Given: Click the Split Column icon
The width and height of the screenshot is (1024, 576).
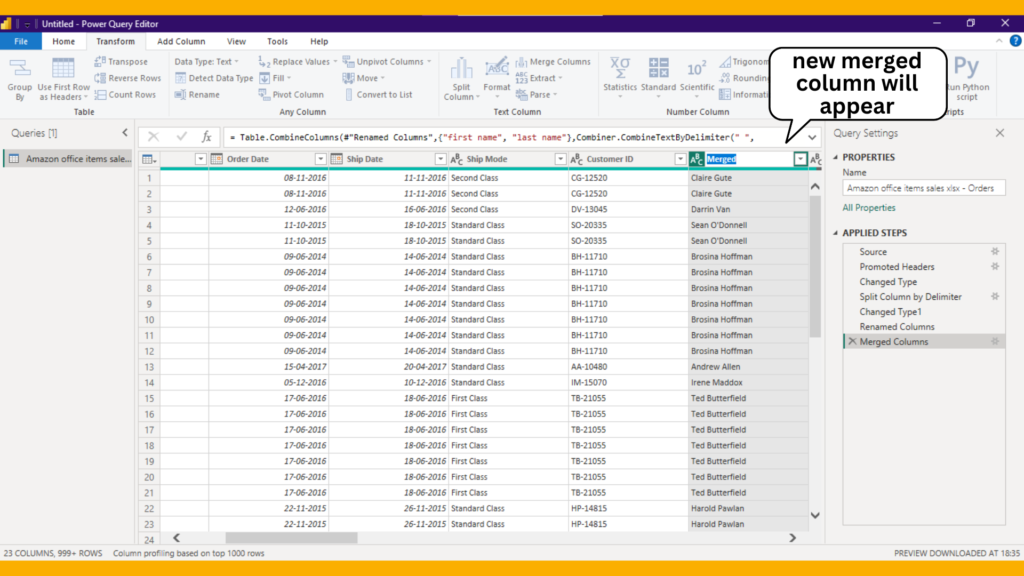Looking at the screenshot, I should (461, 69).
